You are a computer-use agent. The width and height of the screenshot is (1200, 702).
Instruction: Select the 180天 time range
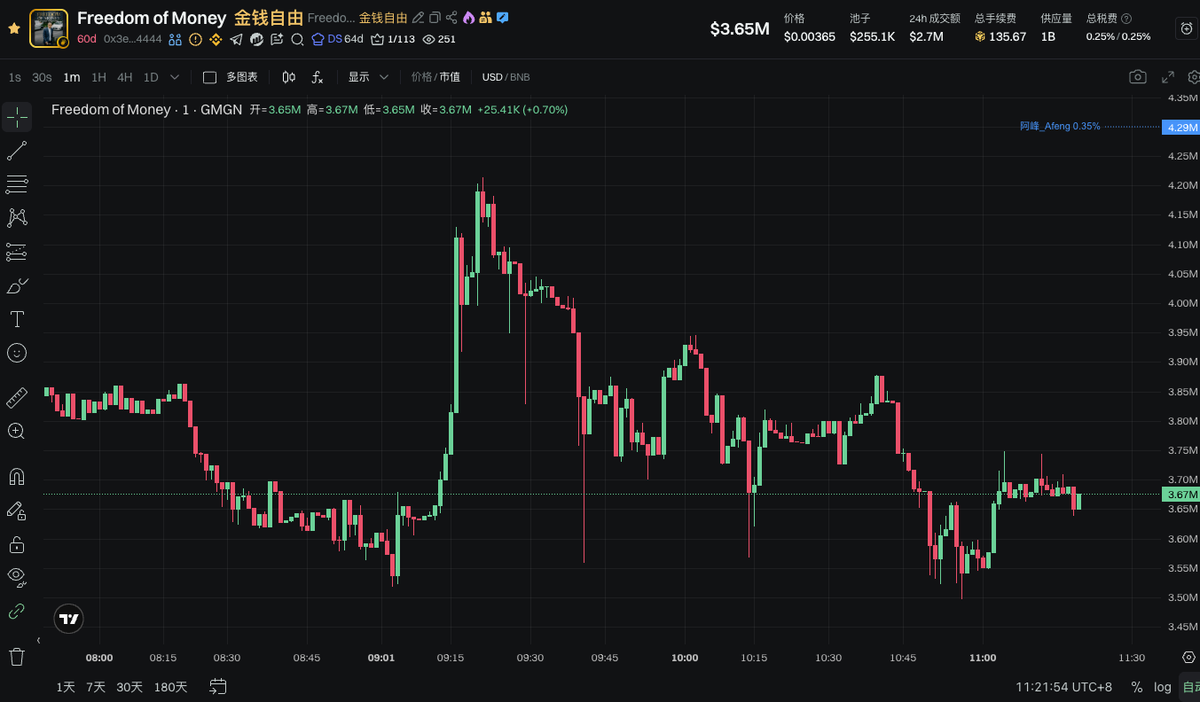169,687
